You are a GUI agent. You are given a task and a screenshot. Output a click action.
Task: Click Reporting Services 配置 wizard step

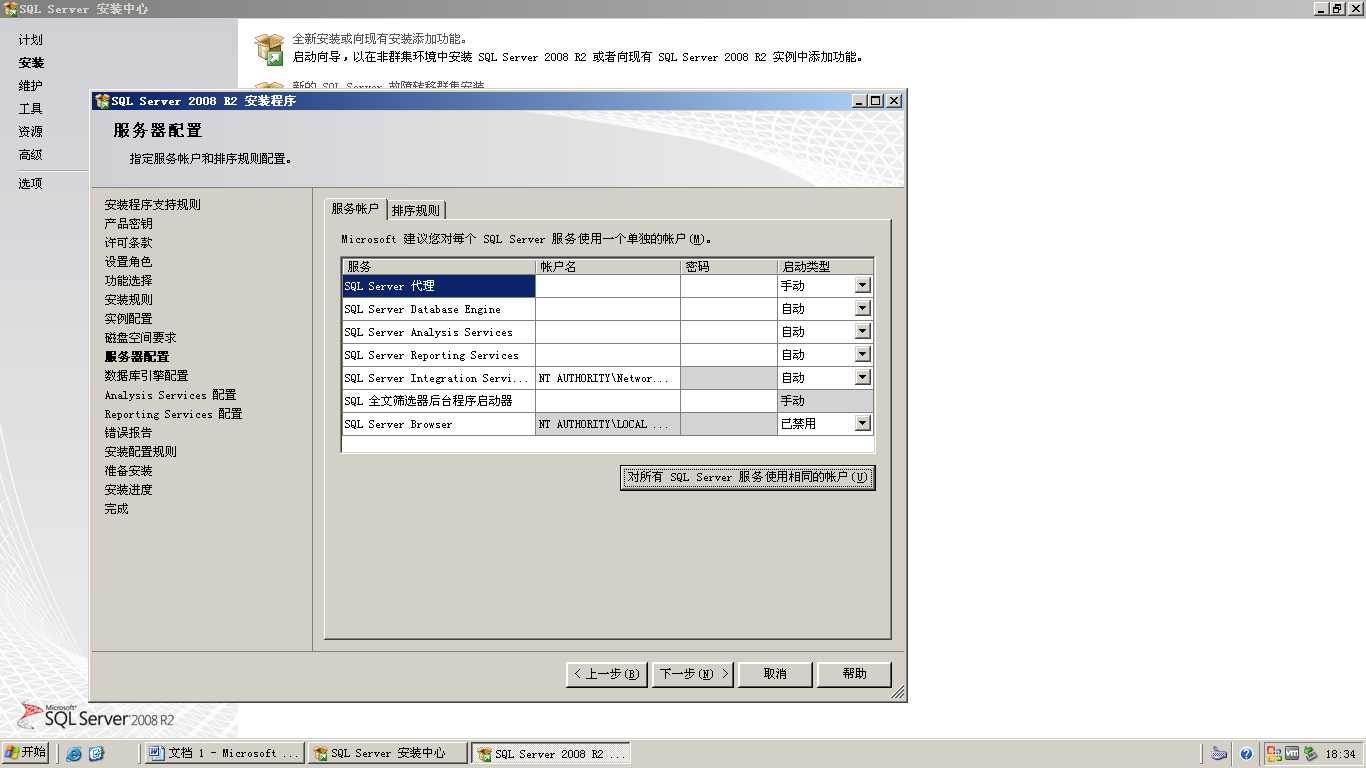click(x=173, y=414)
